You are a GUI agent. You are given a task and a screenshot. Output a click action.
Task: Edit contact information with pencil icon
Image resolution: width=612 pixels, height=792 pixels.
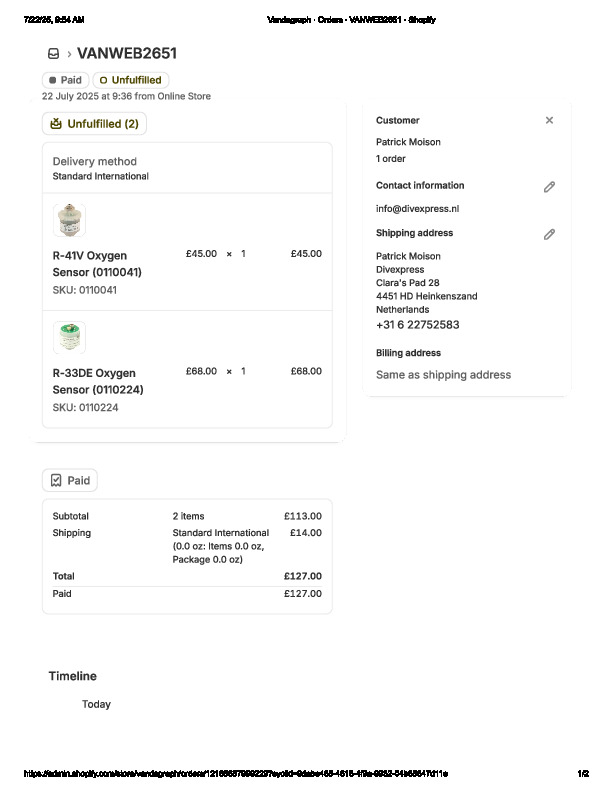click(549, 187)
